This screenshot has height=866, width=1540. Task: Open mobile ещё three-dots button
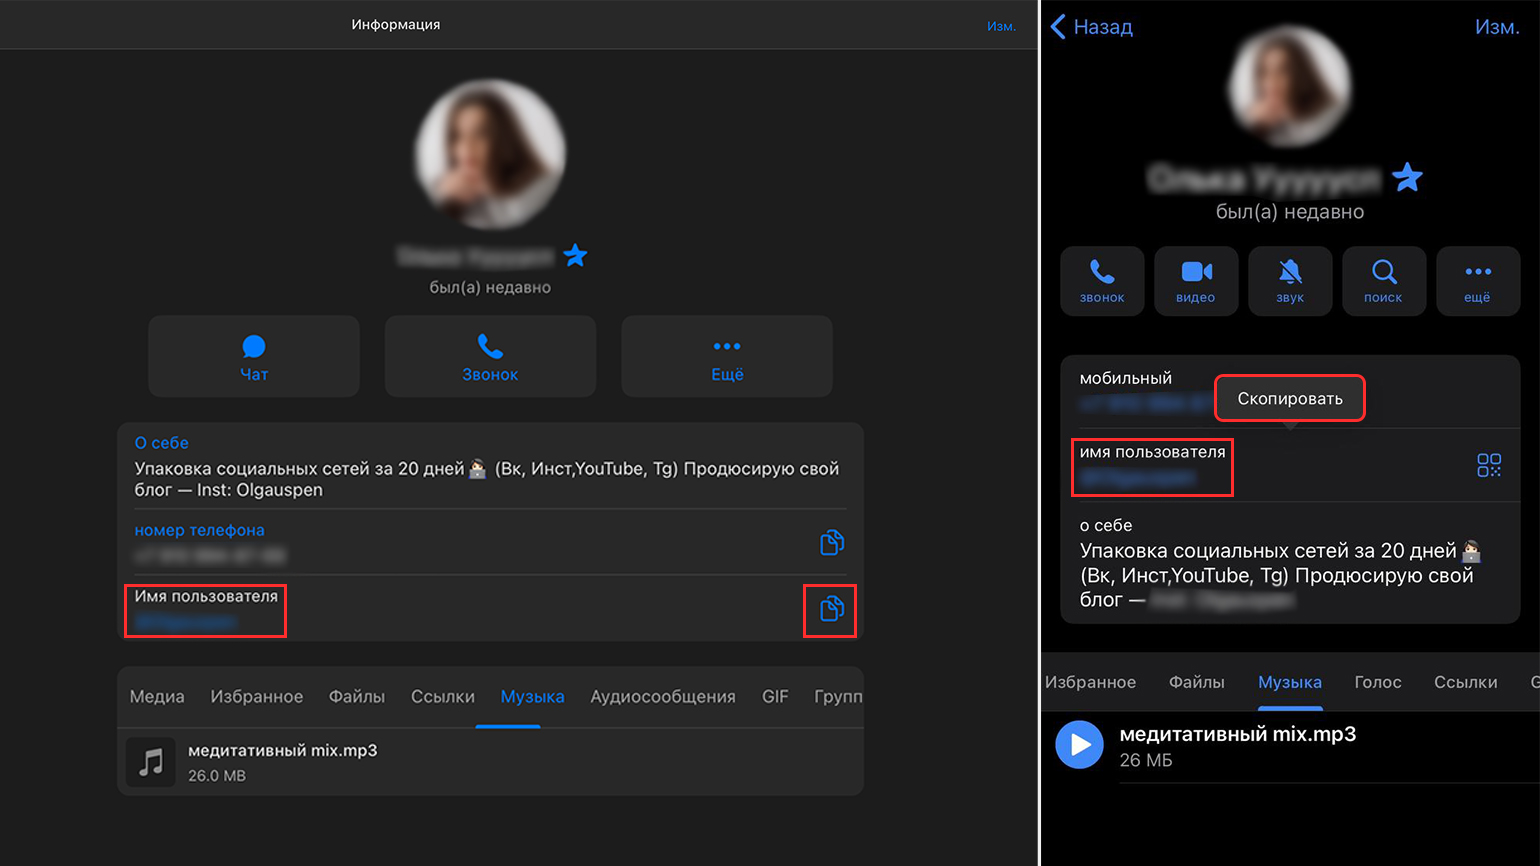click(1478, 281)
